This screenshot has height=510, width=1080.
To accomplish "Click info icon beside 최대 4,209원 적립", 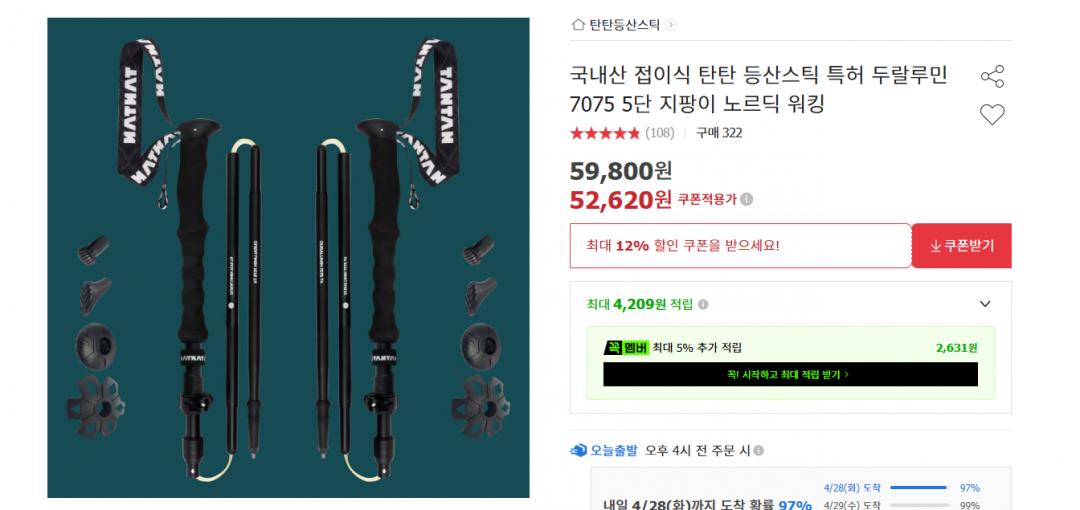I will [x=703, y=305].
